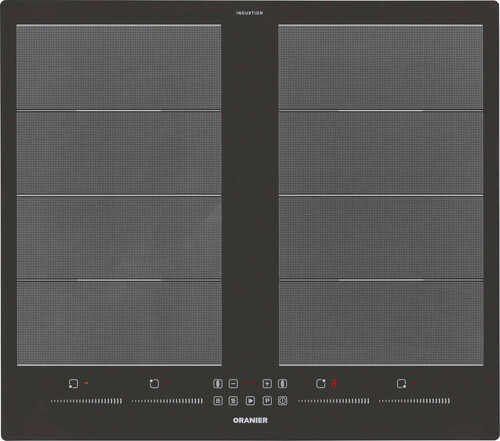Tap the INDUKTION label at the top

point(250,13)
